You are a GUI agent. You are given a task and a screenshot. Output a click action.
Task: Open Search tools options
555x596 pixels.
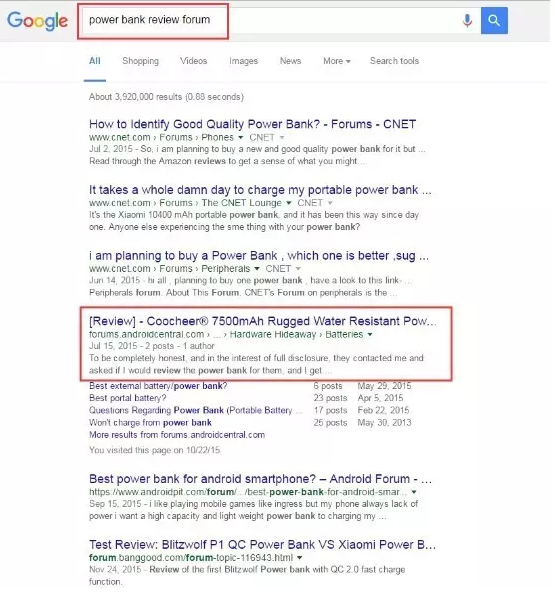(x=394, y=61)
